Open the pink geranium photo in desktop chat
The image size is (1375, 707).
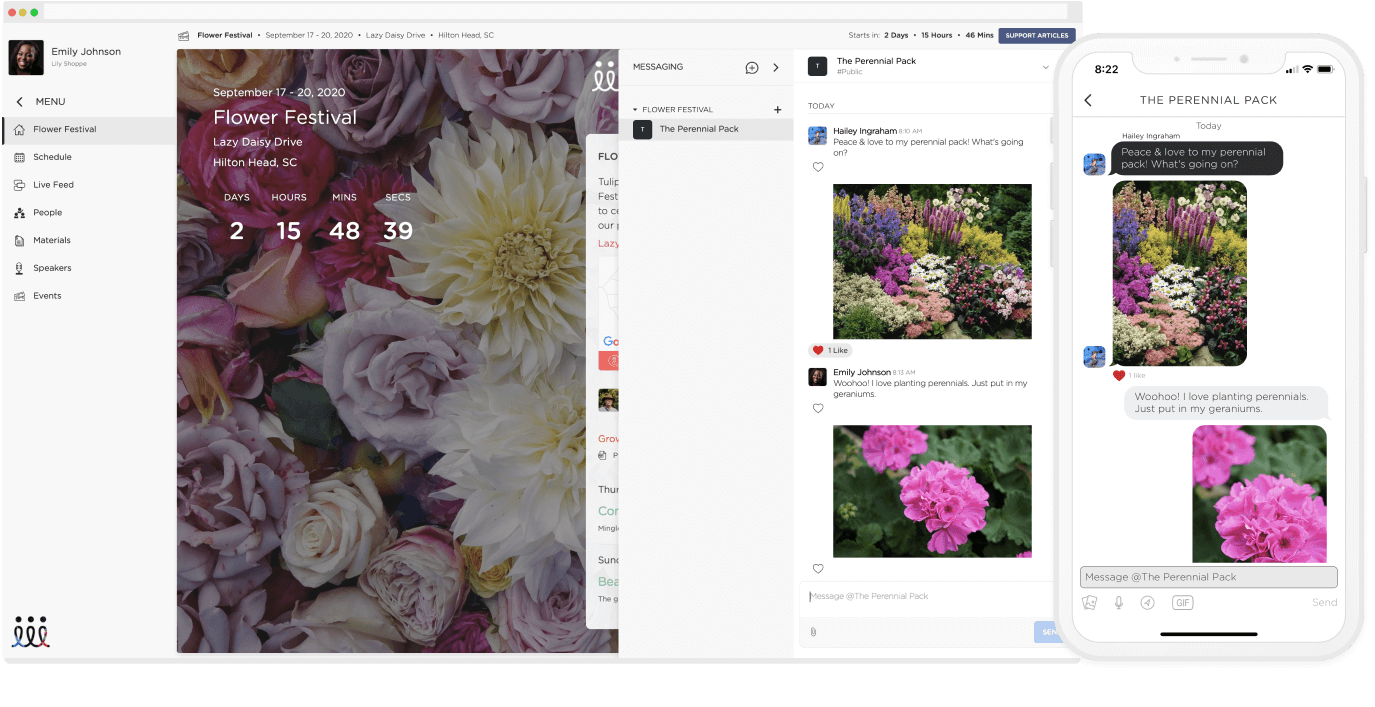[932, 491]
